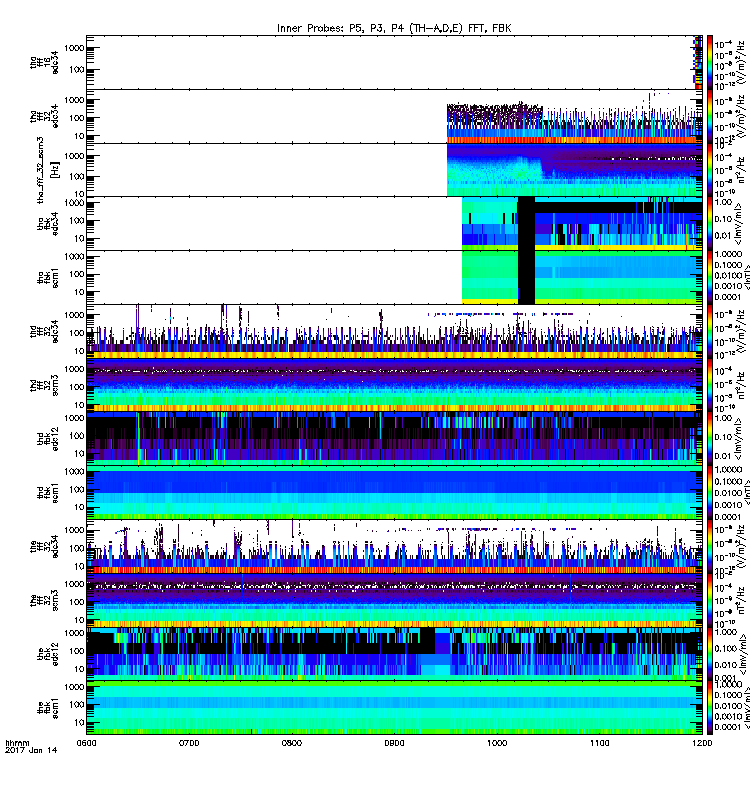750x800 pixels.
Task: Click the black data gap in tha fbk scm1 panel
Action: [527, 278]
